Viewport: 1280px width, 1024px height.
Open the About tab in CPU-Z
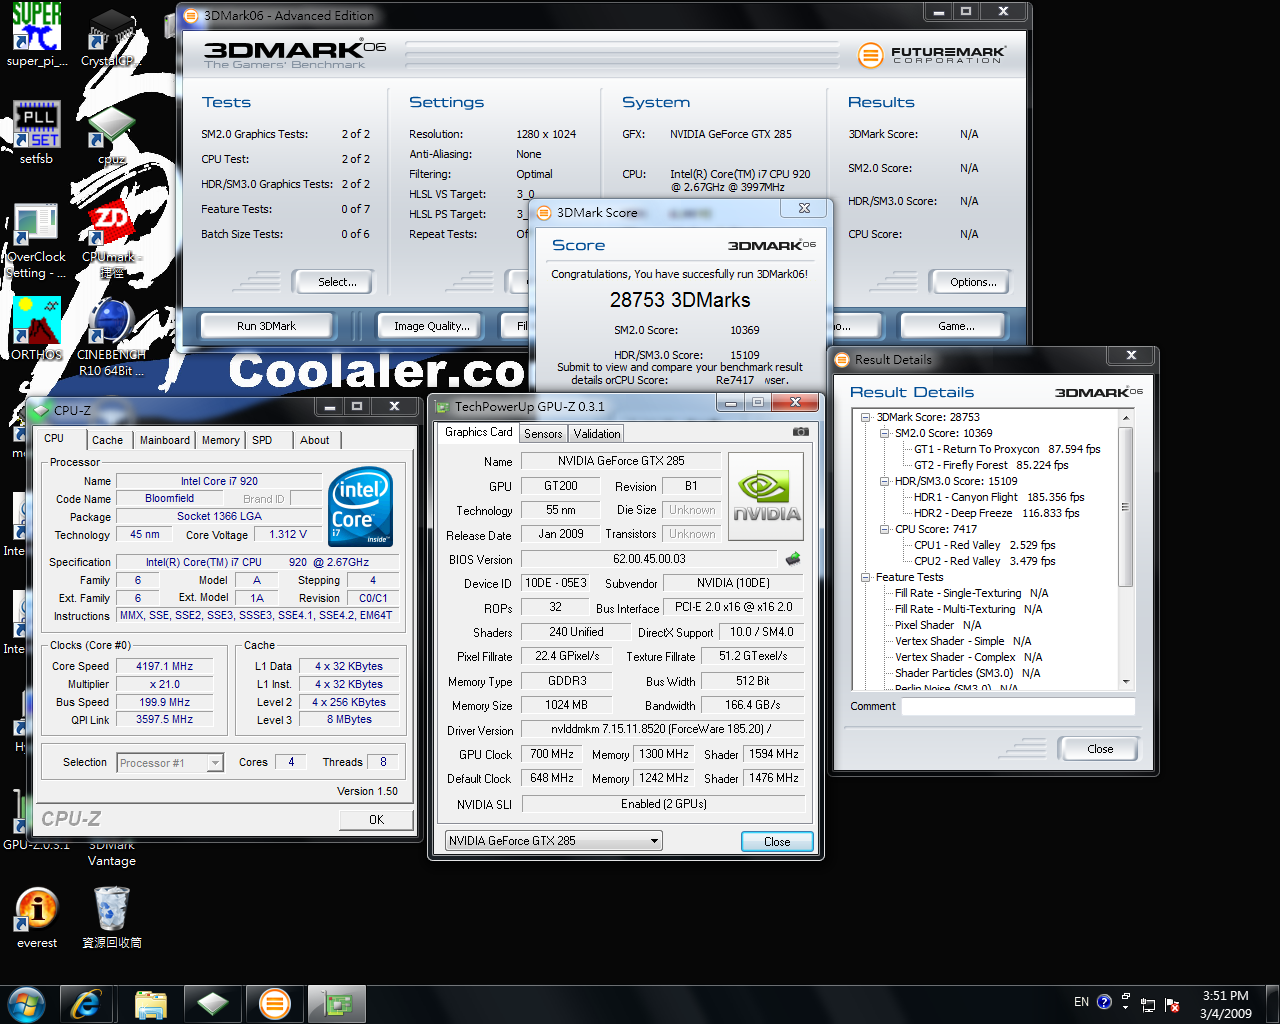tap(315, 440)
